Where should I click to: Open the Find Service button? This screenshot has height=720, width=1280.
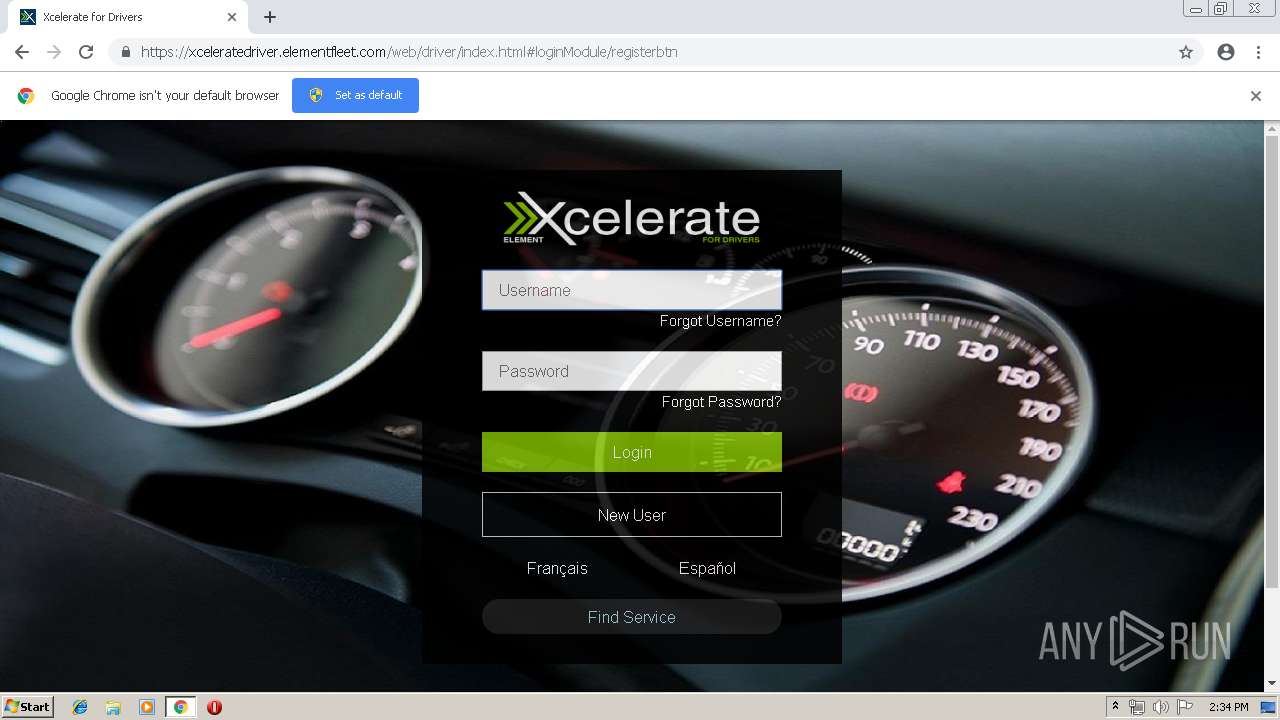click(632, 617)
